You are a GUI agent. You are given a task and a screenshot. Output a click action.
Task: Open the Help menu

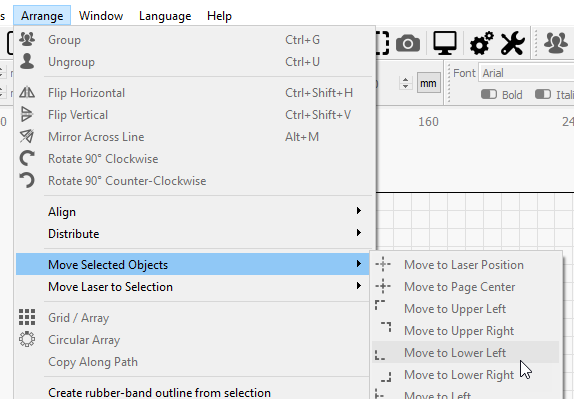click(219, 16)
